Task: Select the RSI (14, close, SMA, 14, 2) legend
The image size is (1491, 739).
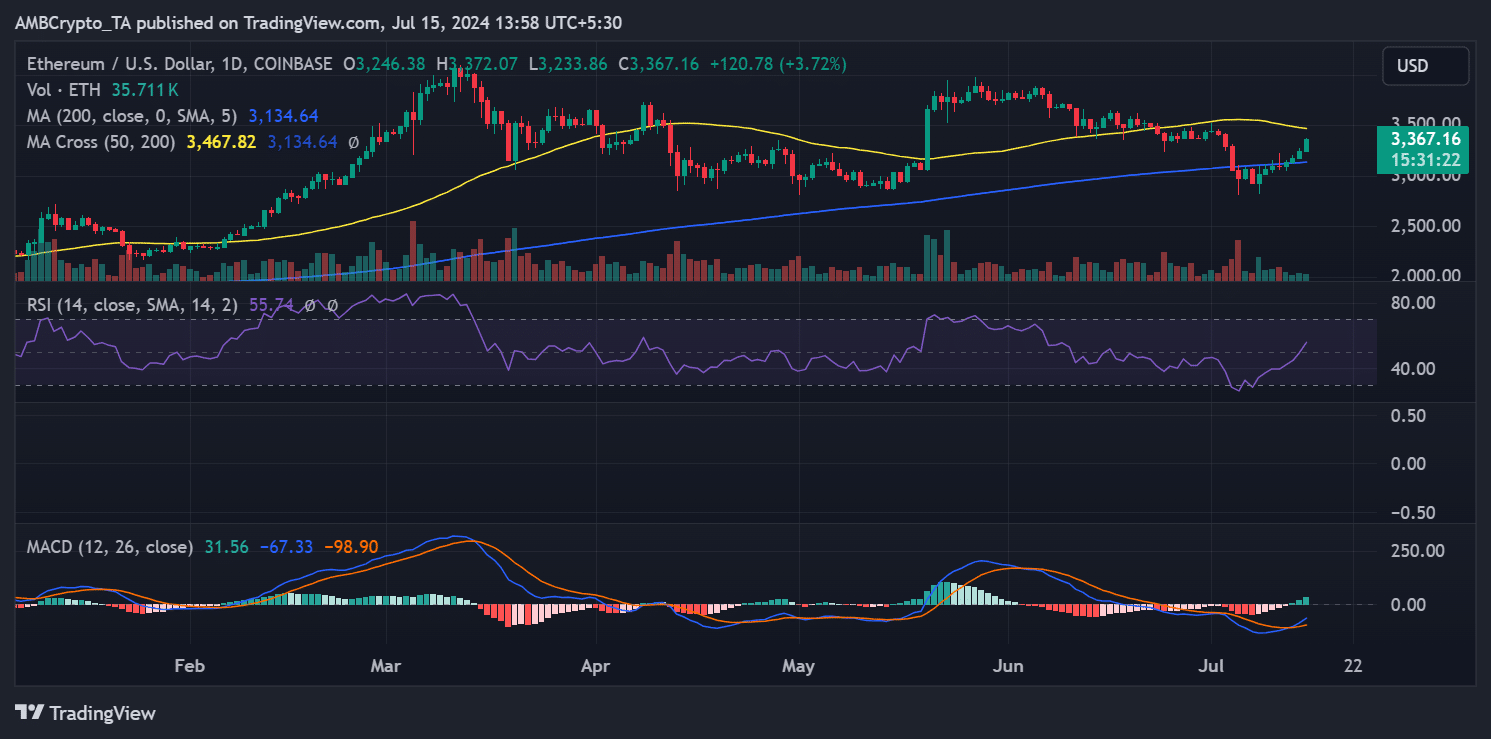Action: point(132,305)
